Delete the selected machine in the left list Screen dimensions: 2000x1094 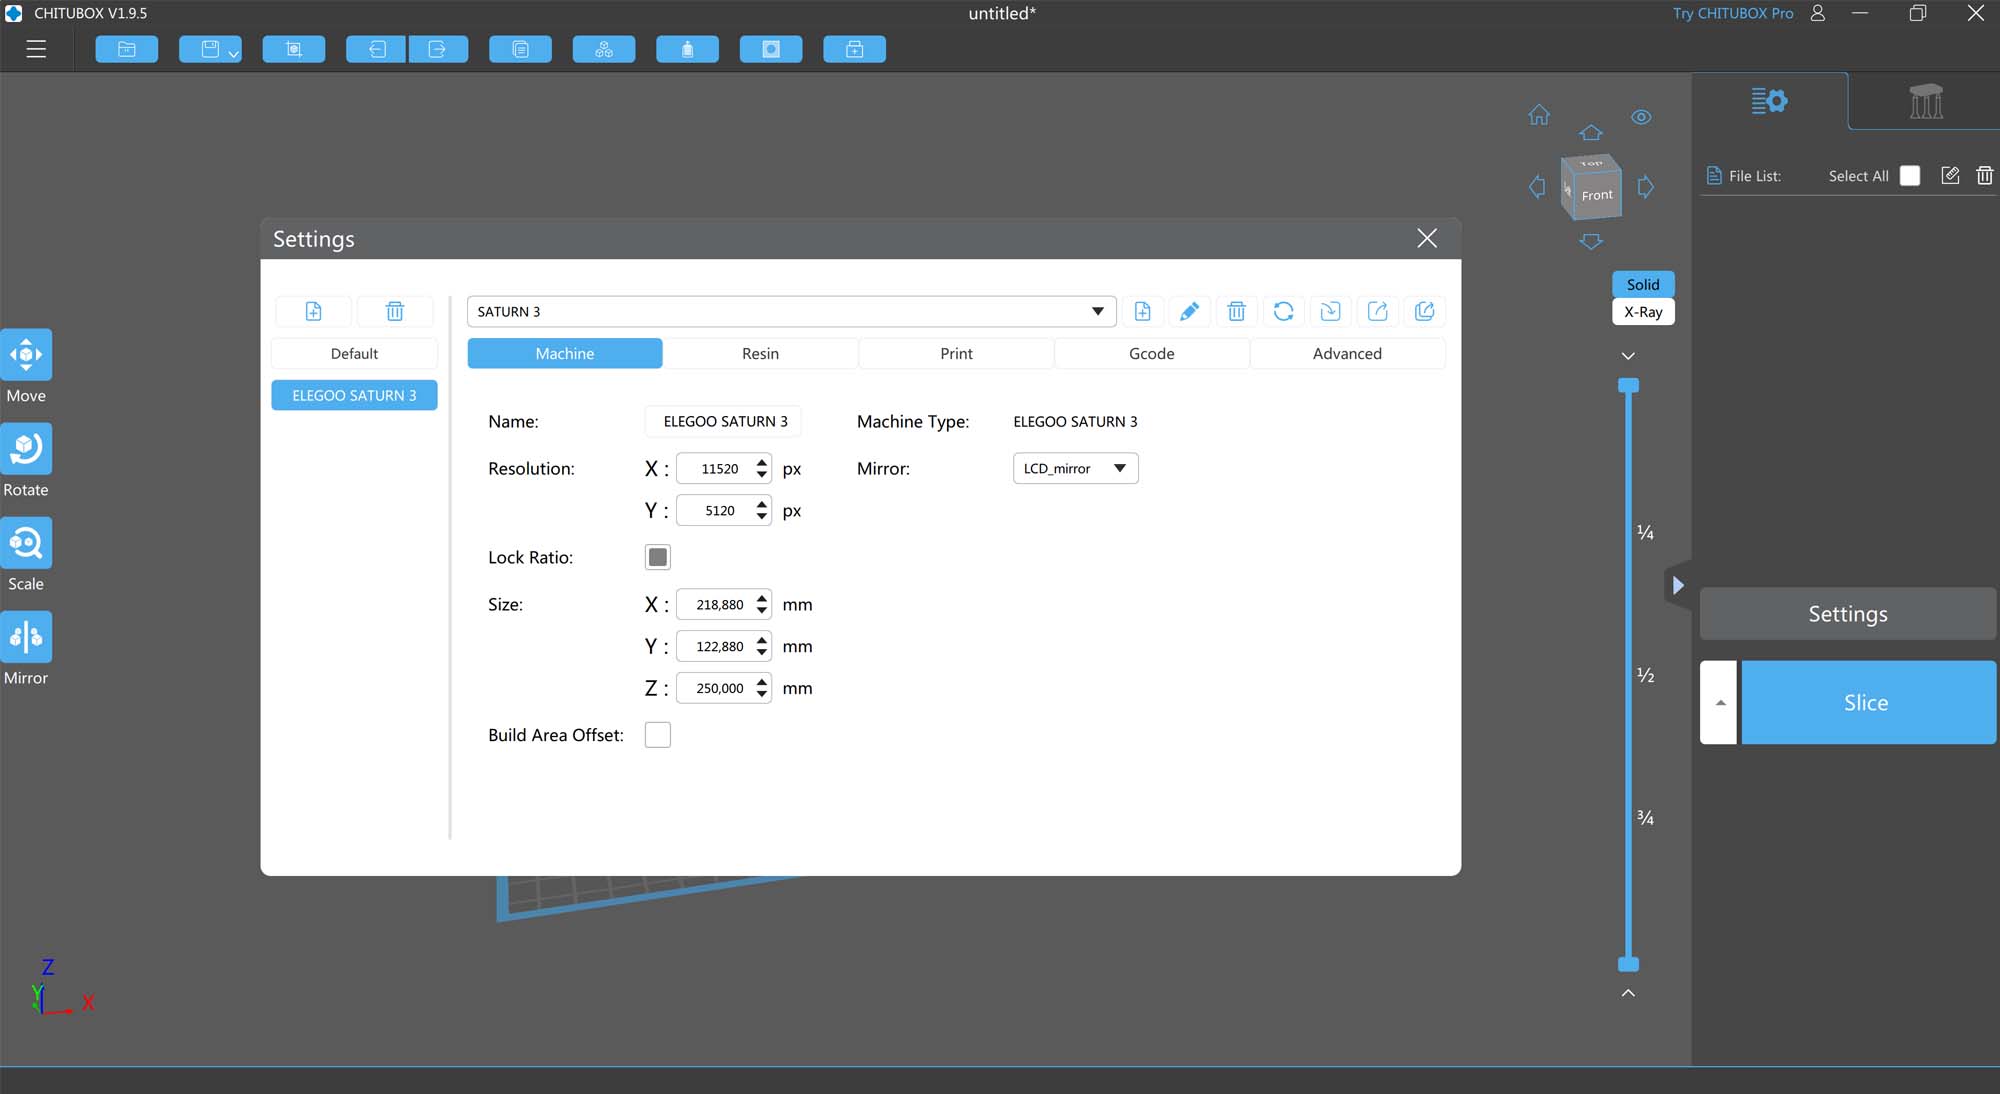click(395, 311)
